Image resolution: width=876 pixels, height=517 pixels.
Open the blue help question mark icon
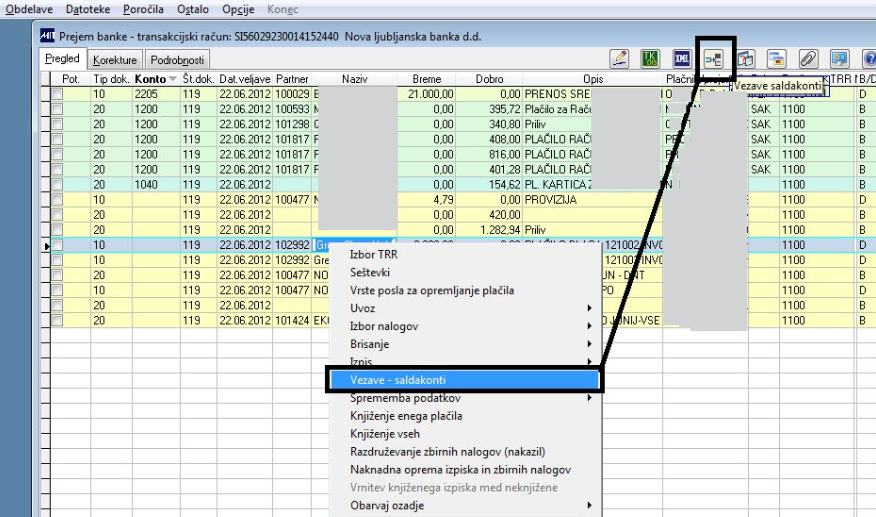click(x=869, y=59)
